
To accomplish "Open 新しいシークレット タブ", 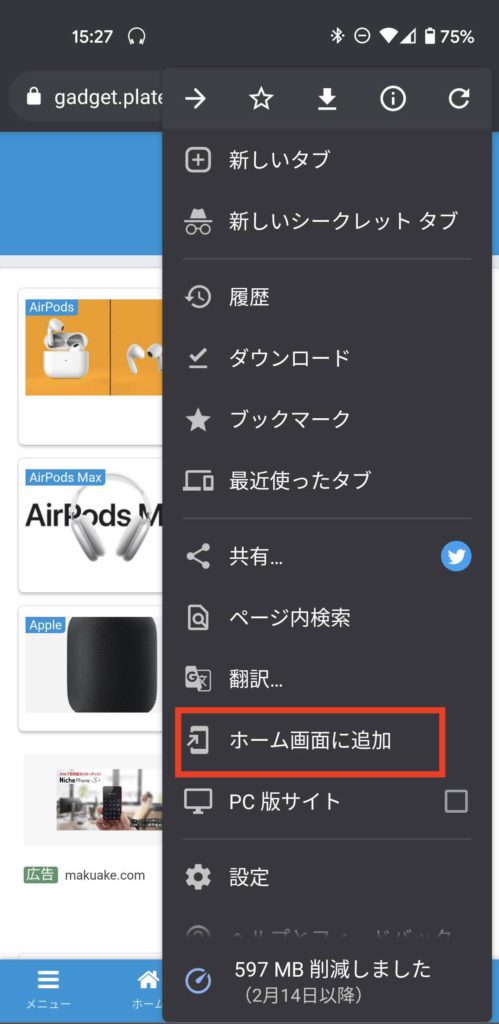I will point(327,221).
